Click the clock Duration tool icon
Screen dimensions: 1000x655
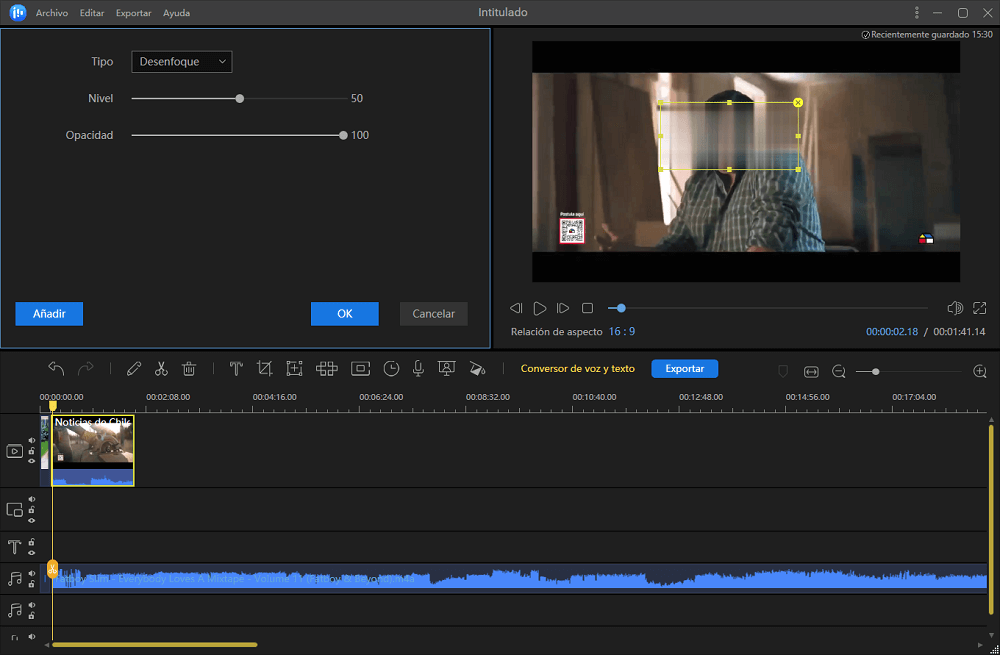pyautogui.click(x=391, y=369)
